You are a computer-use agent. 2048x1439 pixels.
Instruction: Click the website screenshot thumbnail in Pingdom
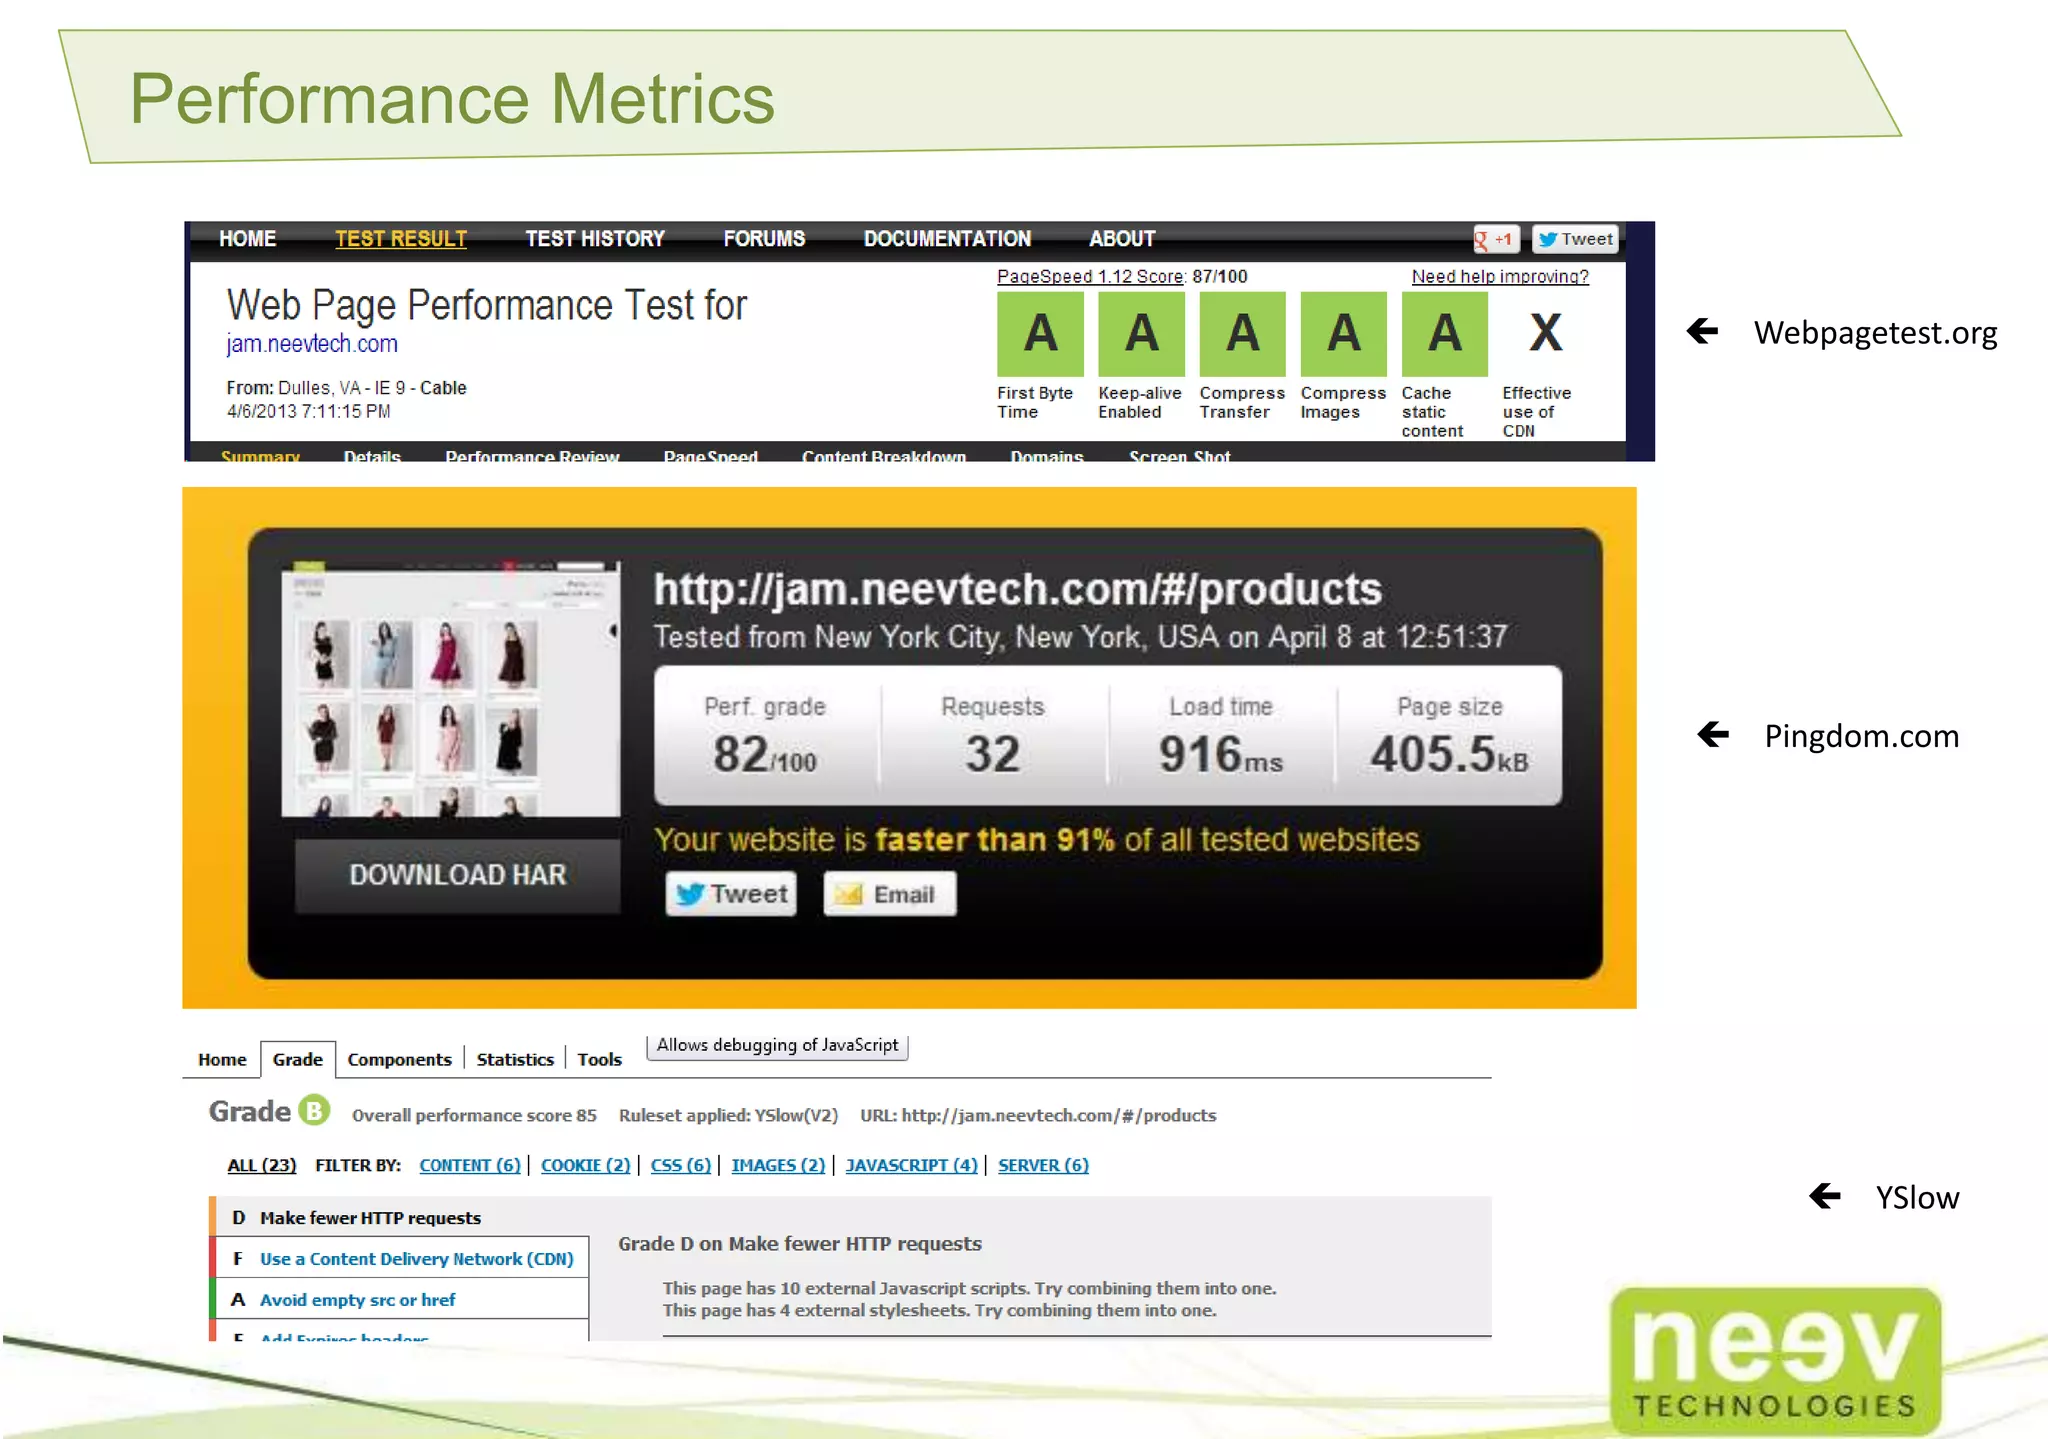(x=450, y=690)
